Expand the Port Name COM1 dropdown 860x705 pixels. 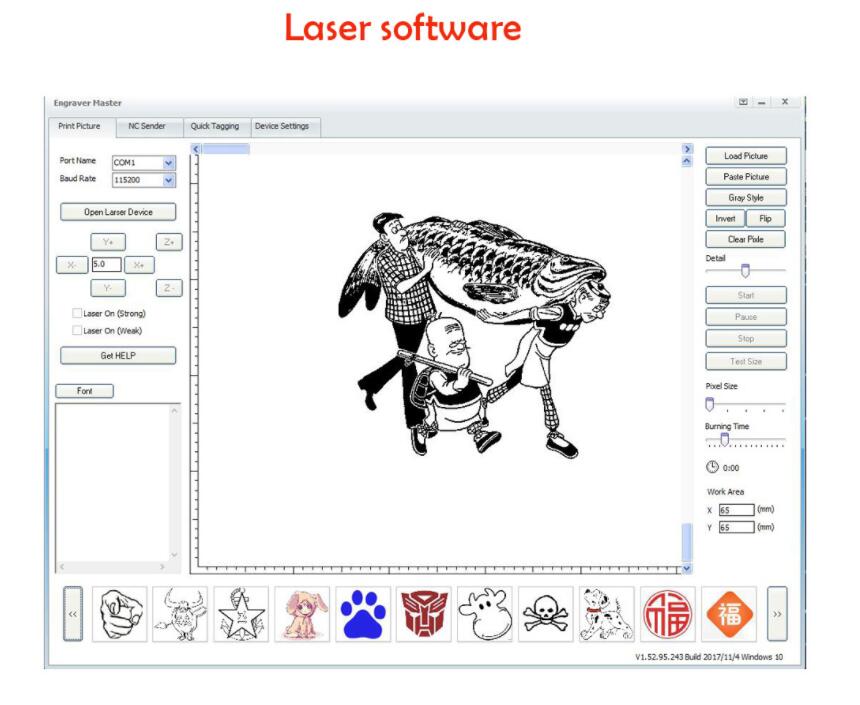point(168,162)
